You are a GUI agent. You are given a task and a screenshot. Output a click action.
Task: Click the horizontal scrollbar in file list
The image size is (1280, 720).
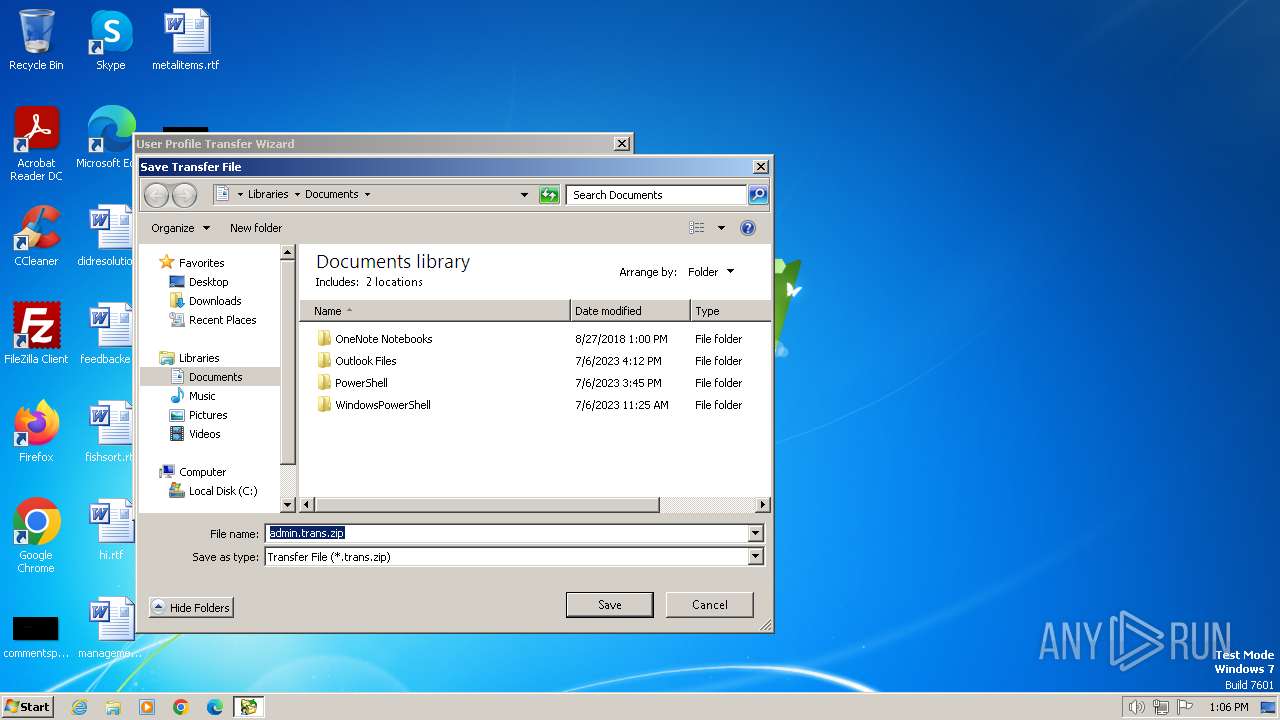pyautogui.click(x=486, y=505)
